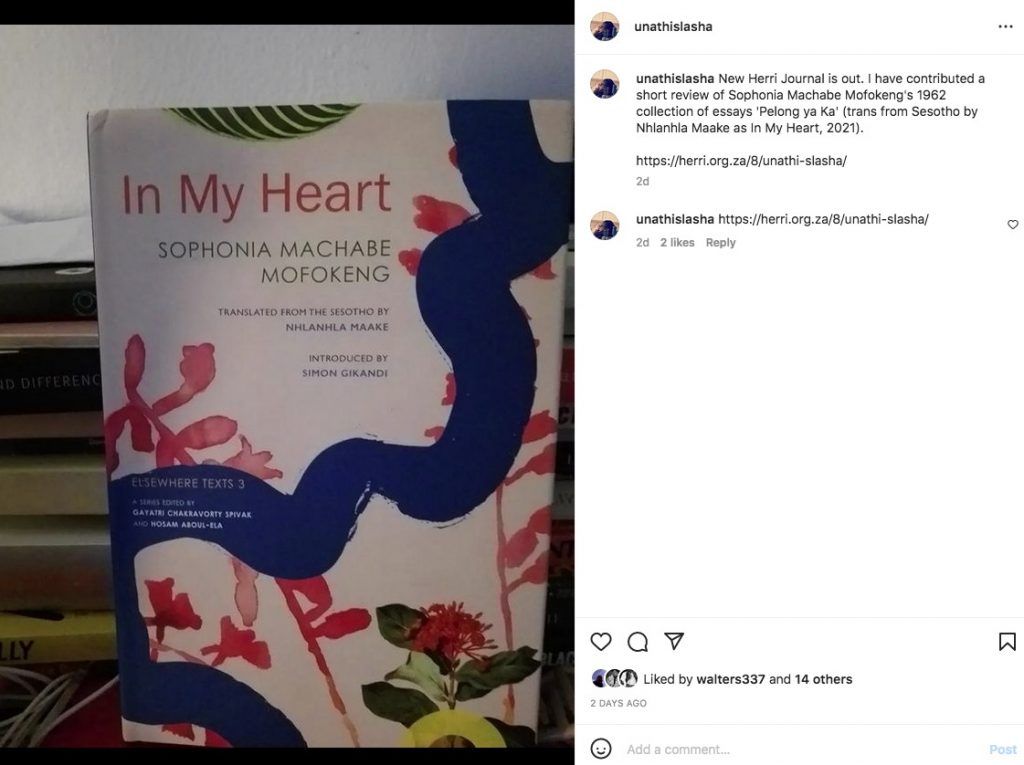
Task: Click the commenter profile picture
Action: (x=604, y=225)
